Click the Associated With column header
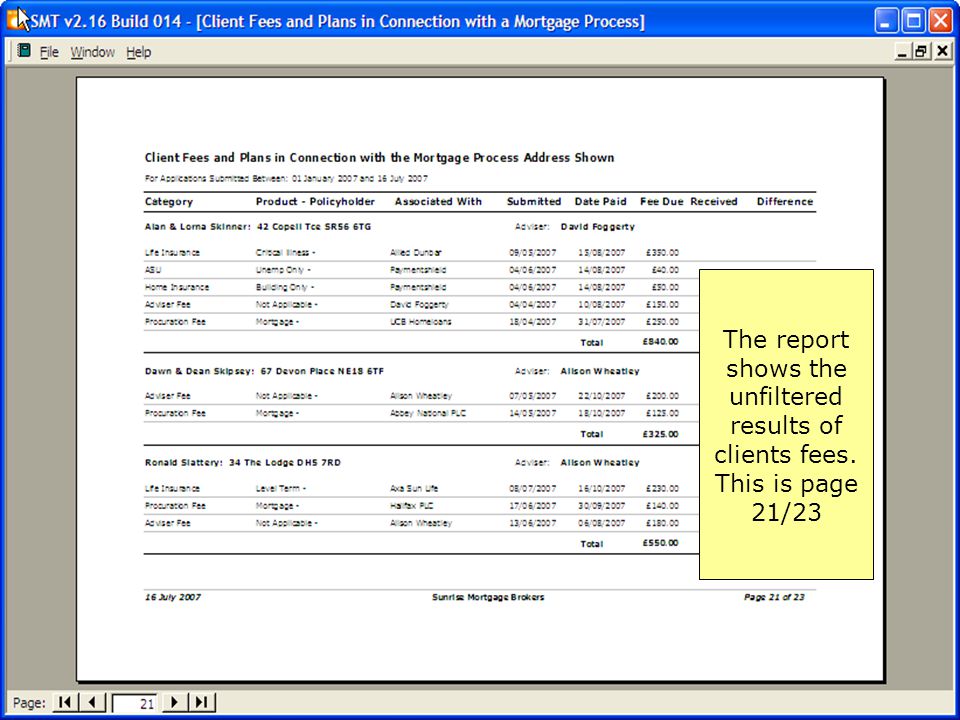 click(438, 201)
